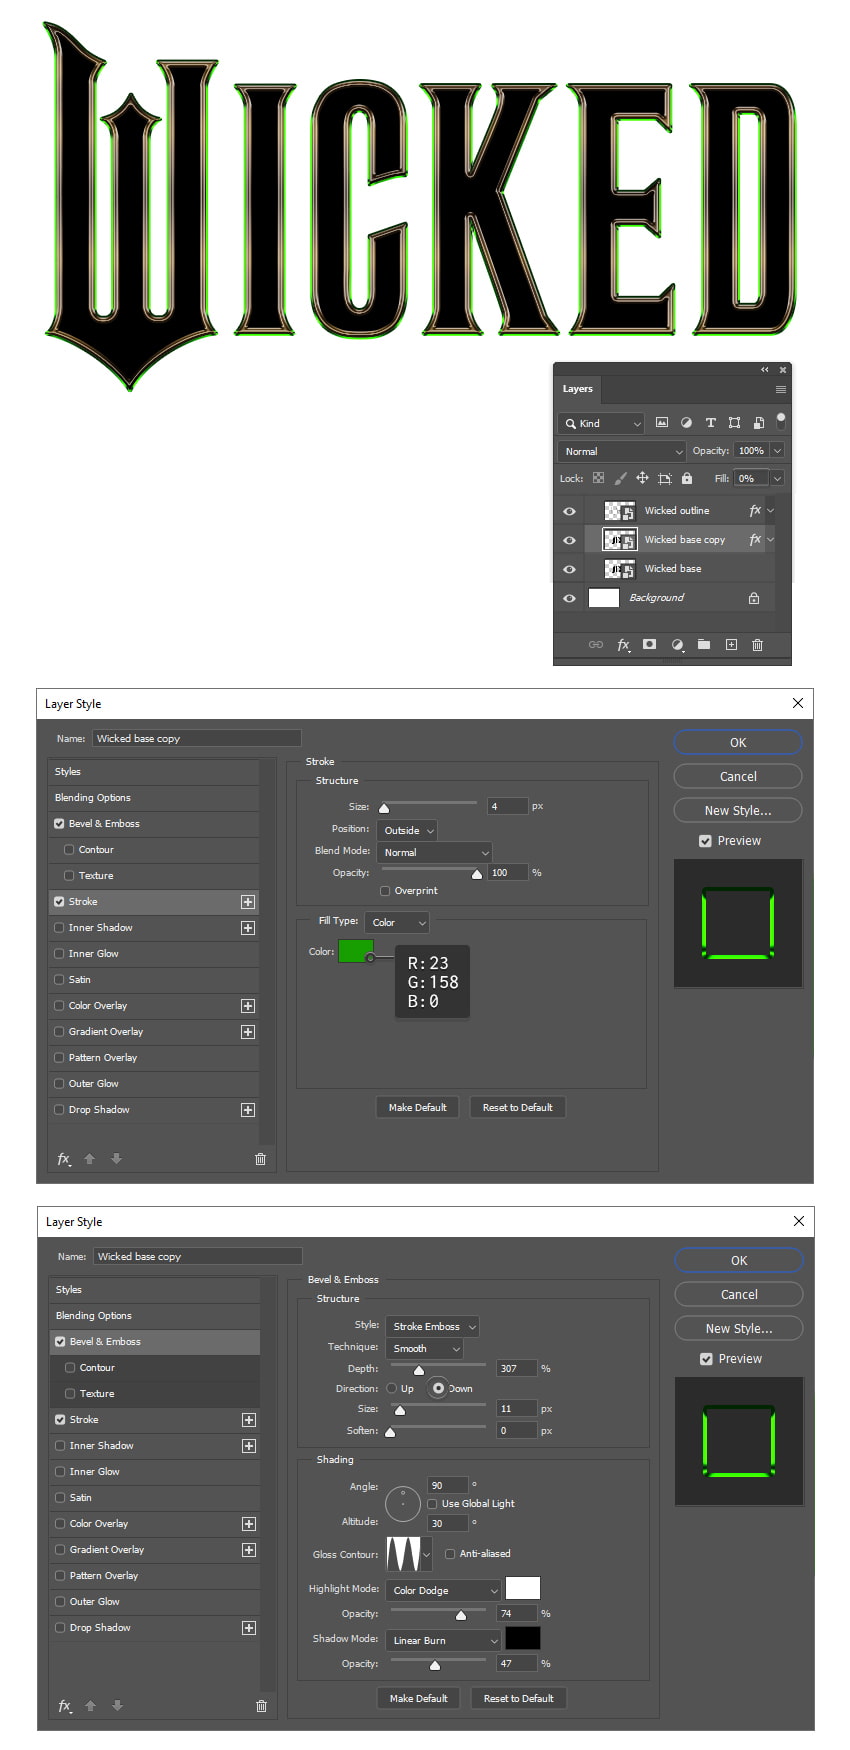Select the Up direction radio button
Image resolution: width=850 pixels, height=1750 pixels.
tap(391, 1389)
